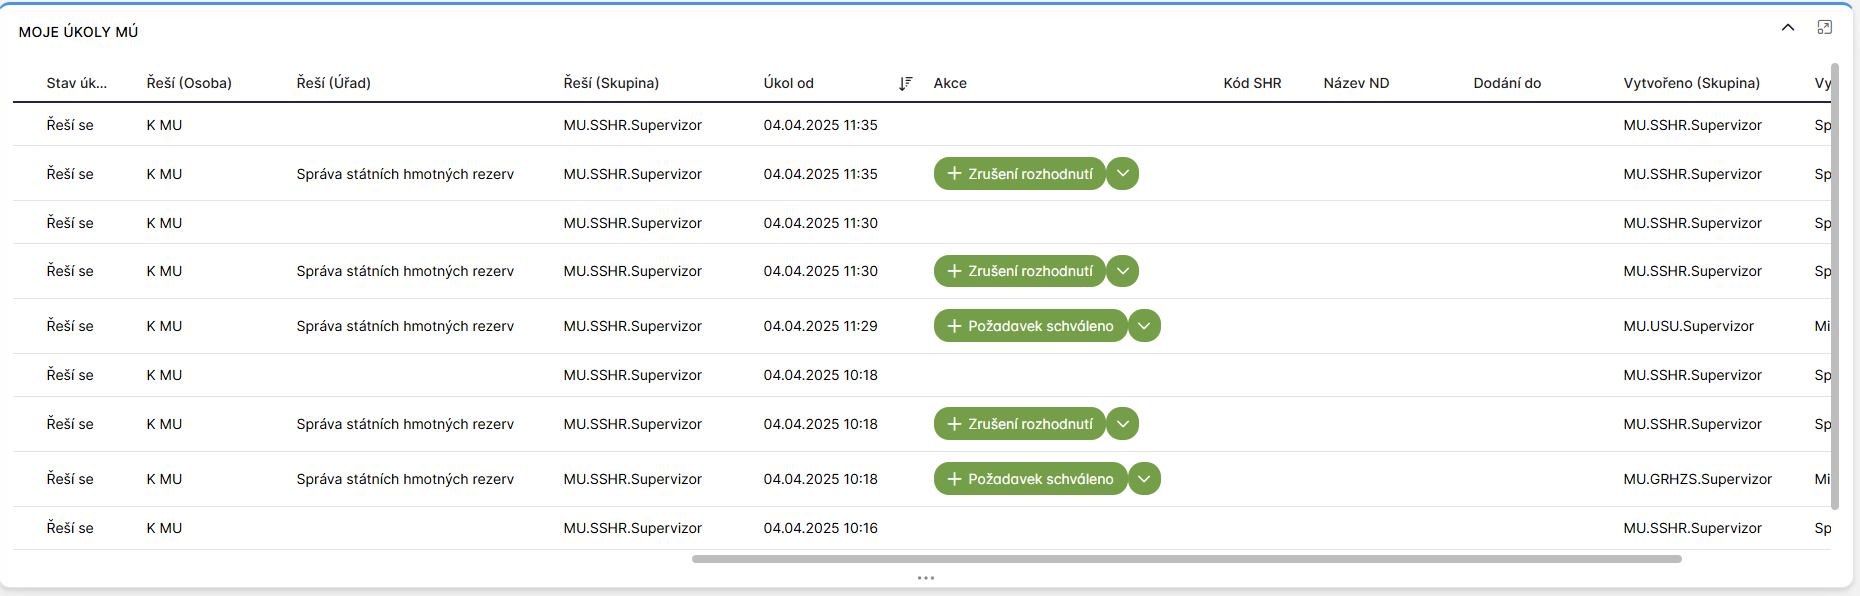Click Požadavek schváleno for 11:29 task
The width and height of the screenshot is (1860, 596).
1030,326
